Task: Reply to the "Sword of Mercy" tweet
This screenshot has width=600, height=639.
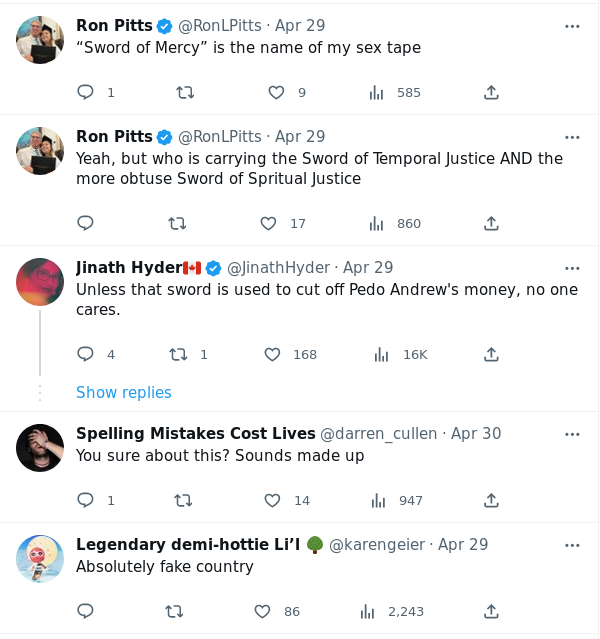Action: point(86,93)
